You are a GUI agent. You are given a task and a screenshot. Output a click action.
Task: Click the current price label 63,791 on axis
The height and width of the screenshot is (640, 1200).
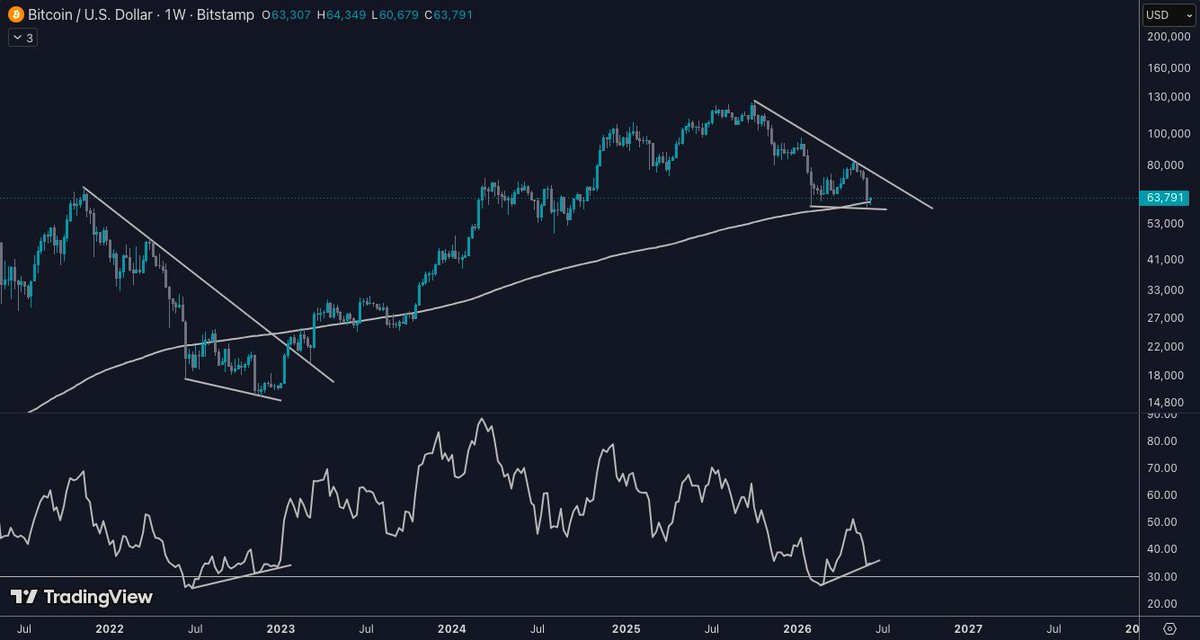[x=1167, y=199]
